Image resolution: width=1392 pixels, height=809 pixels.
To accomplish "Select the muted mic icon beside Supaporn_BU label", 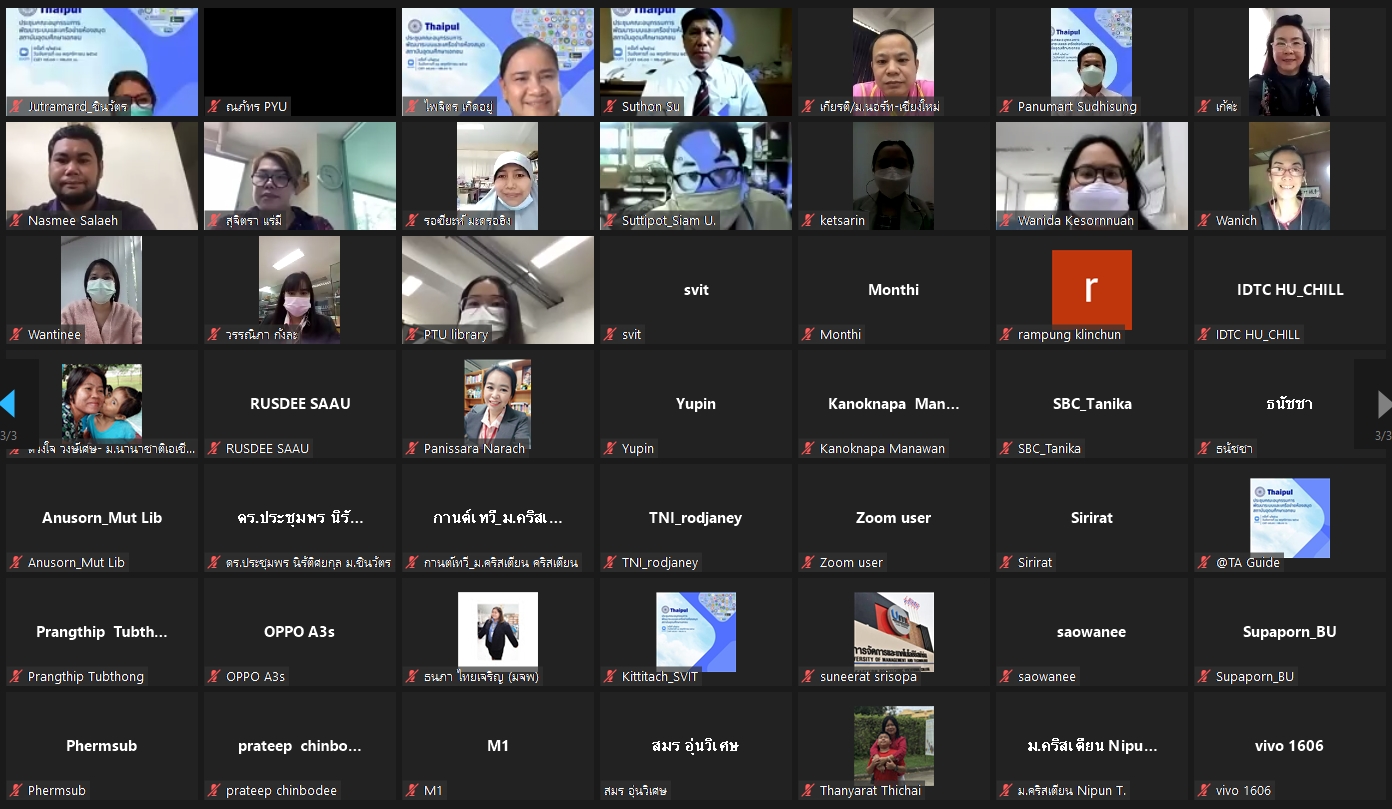I will tap(1204, 676).
